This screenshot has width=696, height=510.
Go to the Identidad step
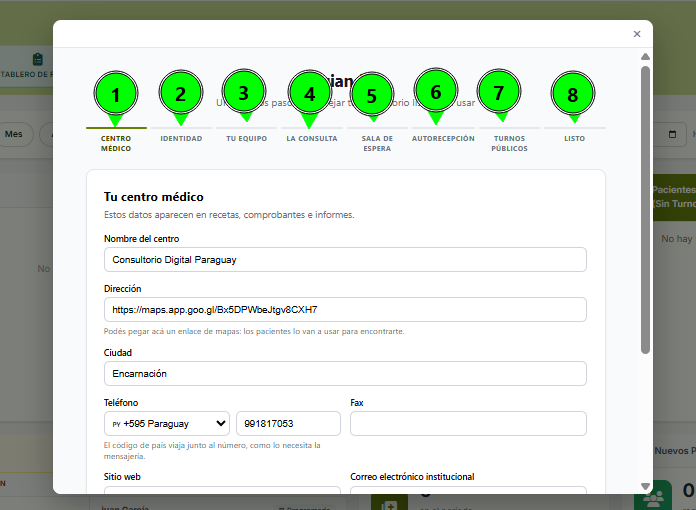pos(181,138)
